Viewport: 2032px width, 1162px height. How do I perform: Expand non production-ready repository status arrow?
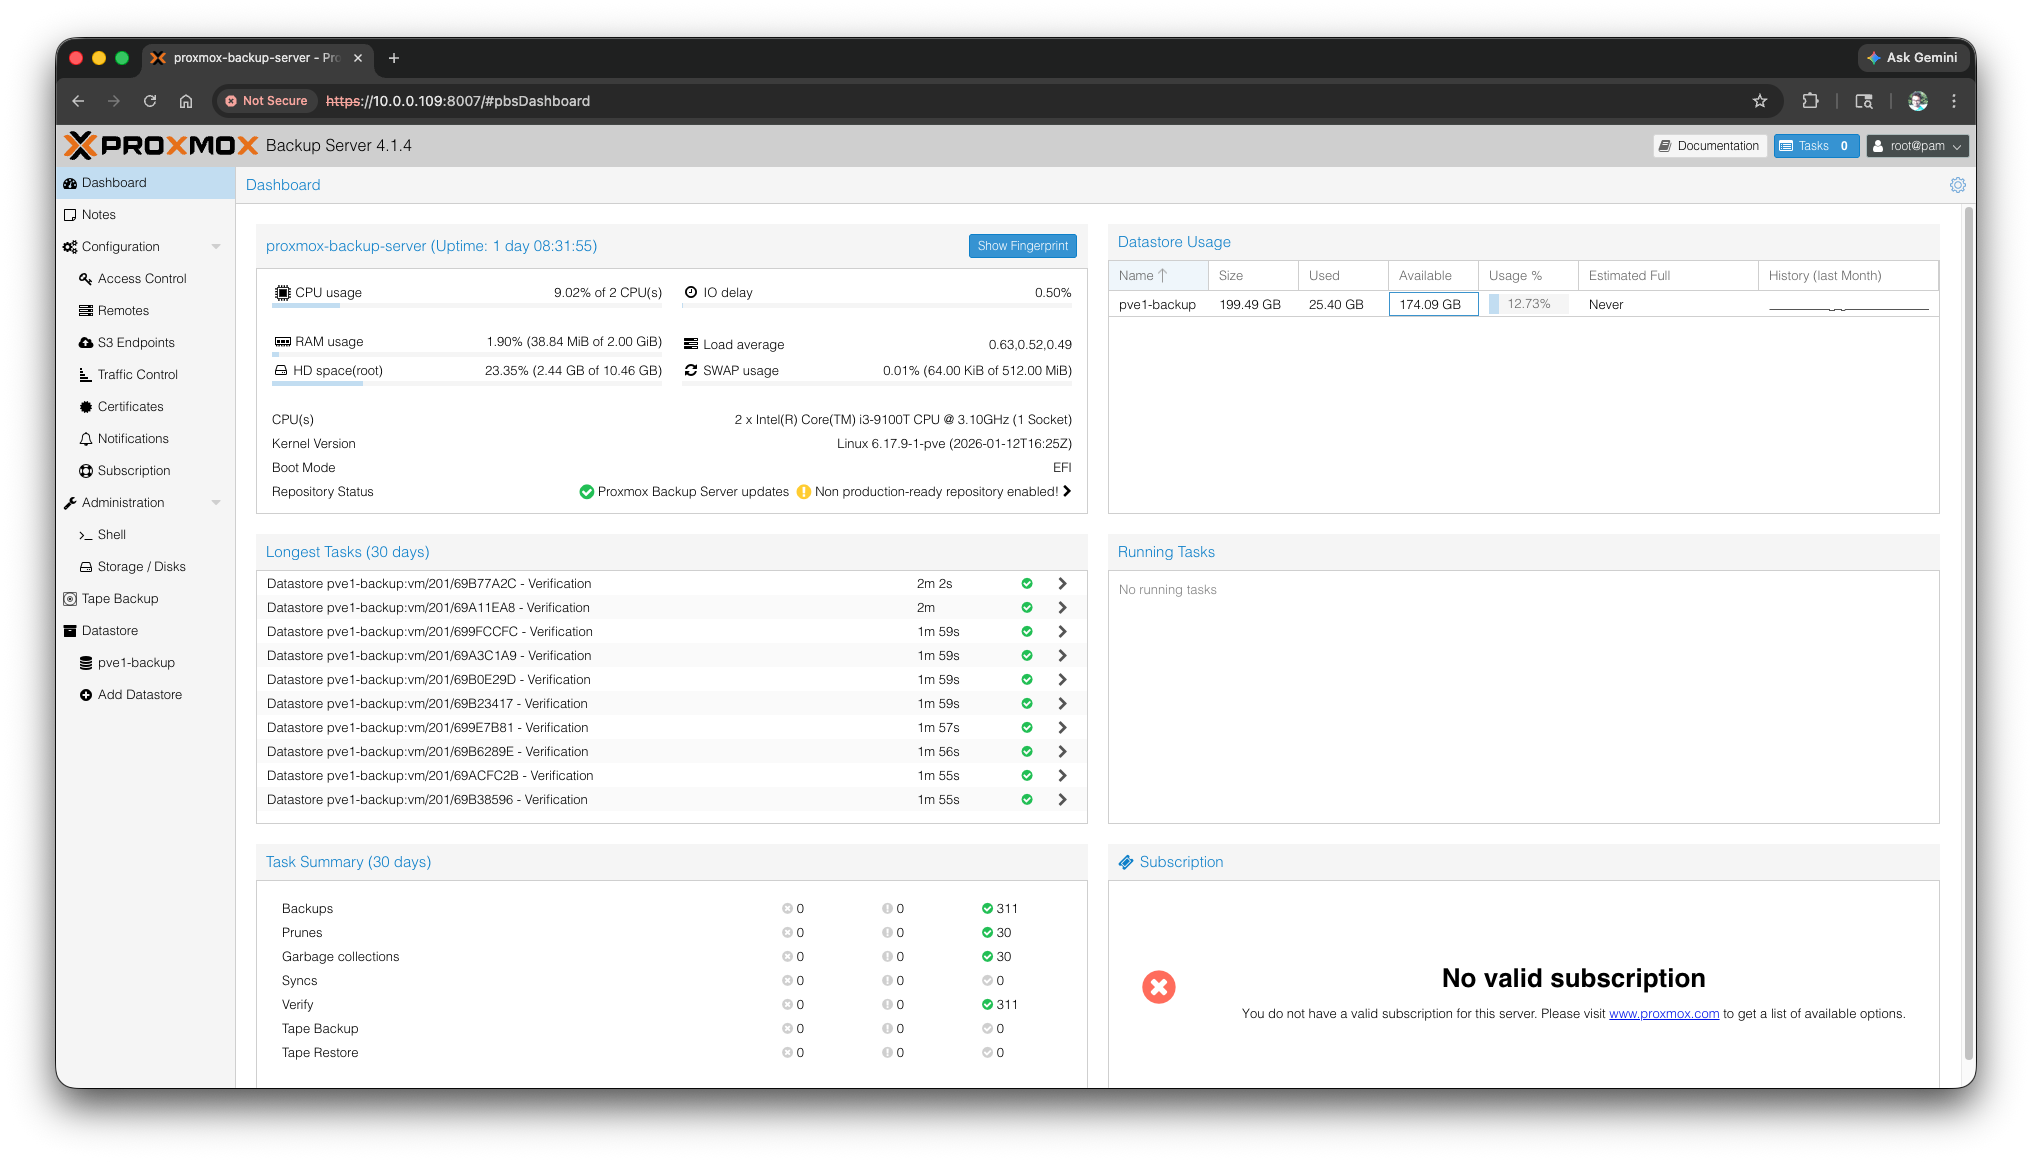coord(1067,491)
